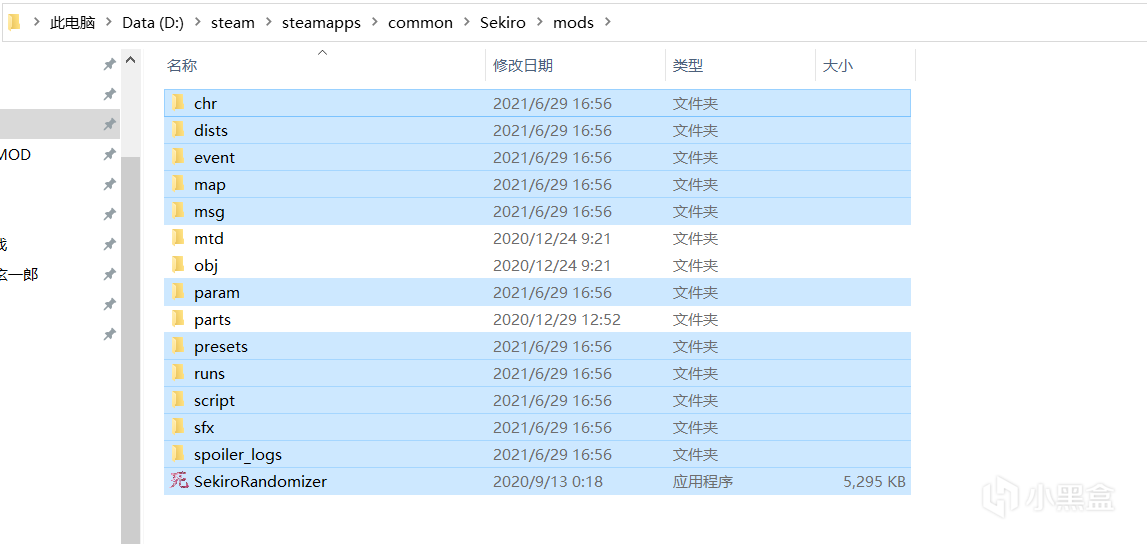
Task: Select the mtd folder icon
Action: pos(179,238)
